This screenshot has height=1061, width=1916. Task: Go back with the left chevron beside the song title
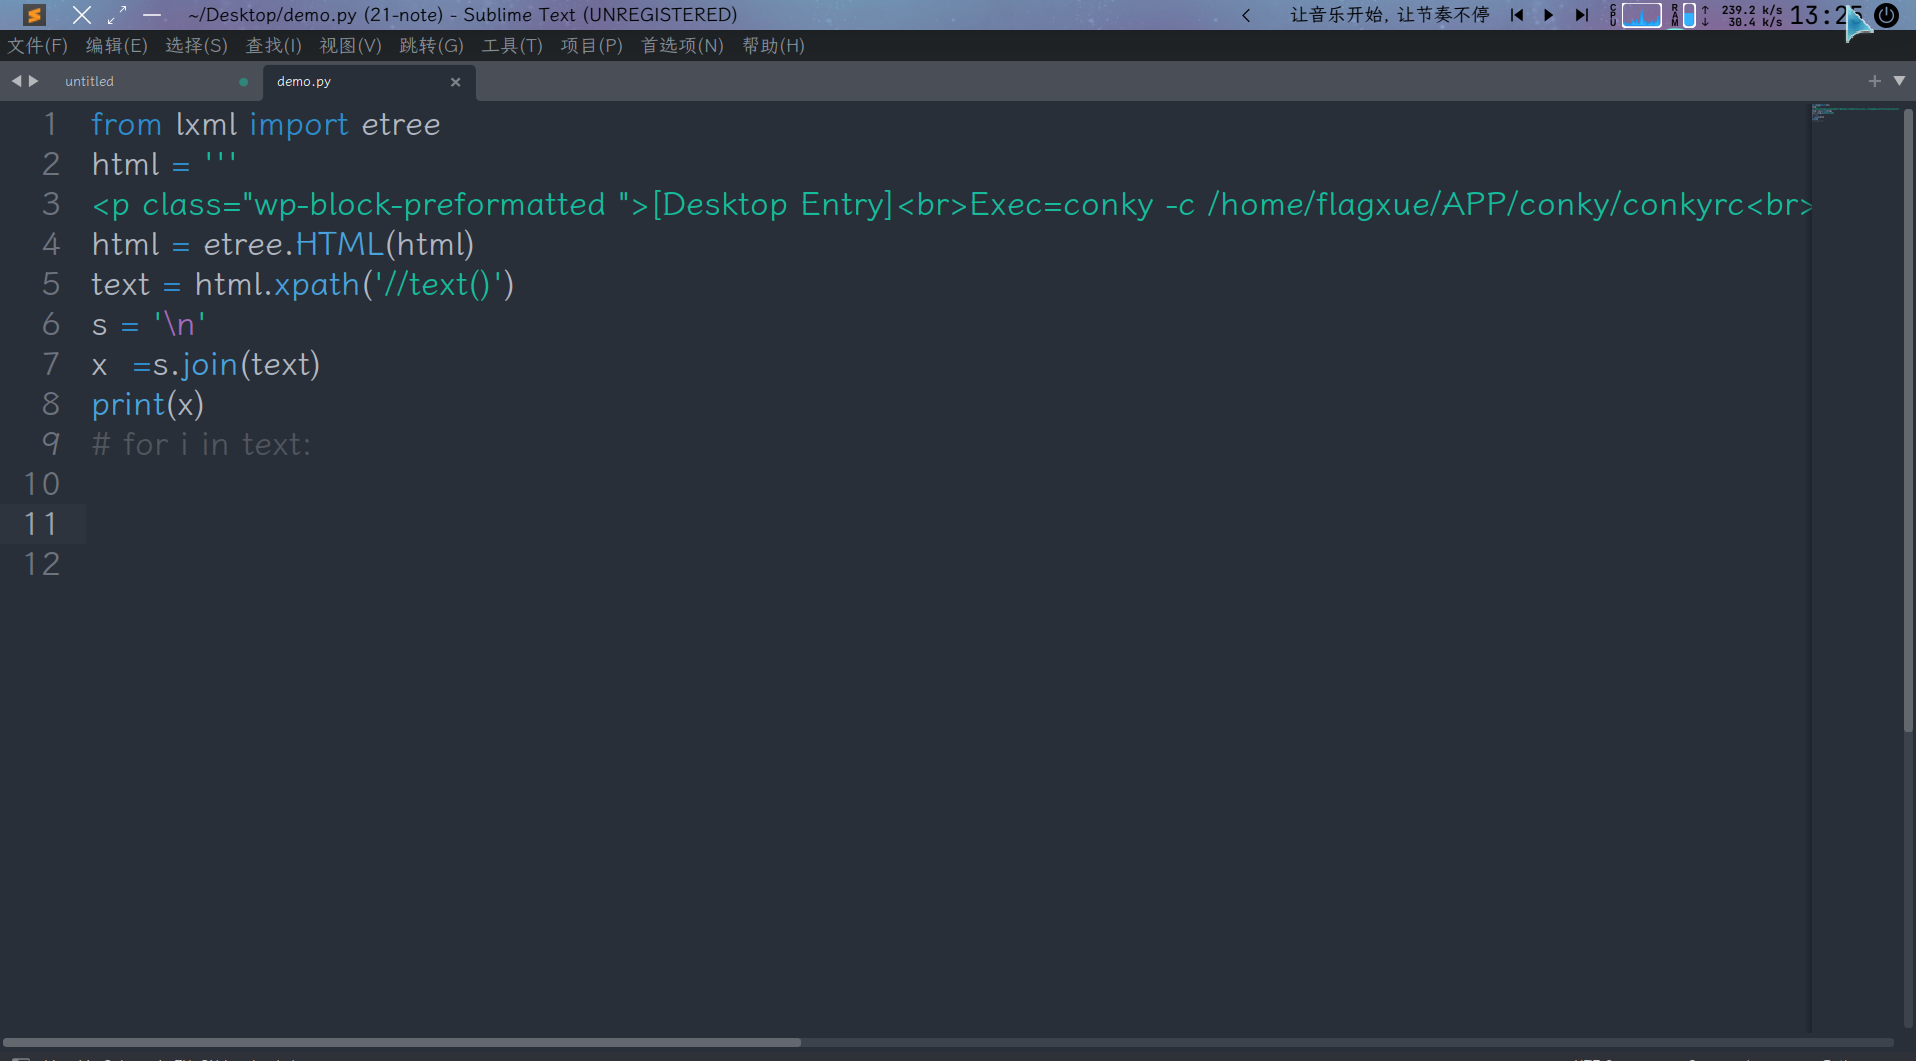[1246, 15]
